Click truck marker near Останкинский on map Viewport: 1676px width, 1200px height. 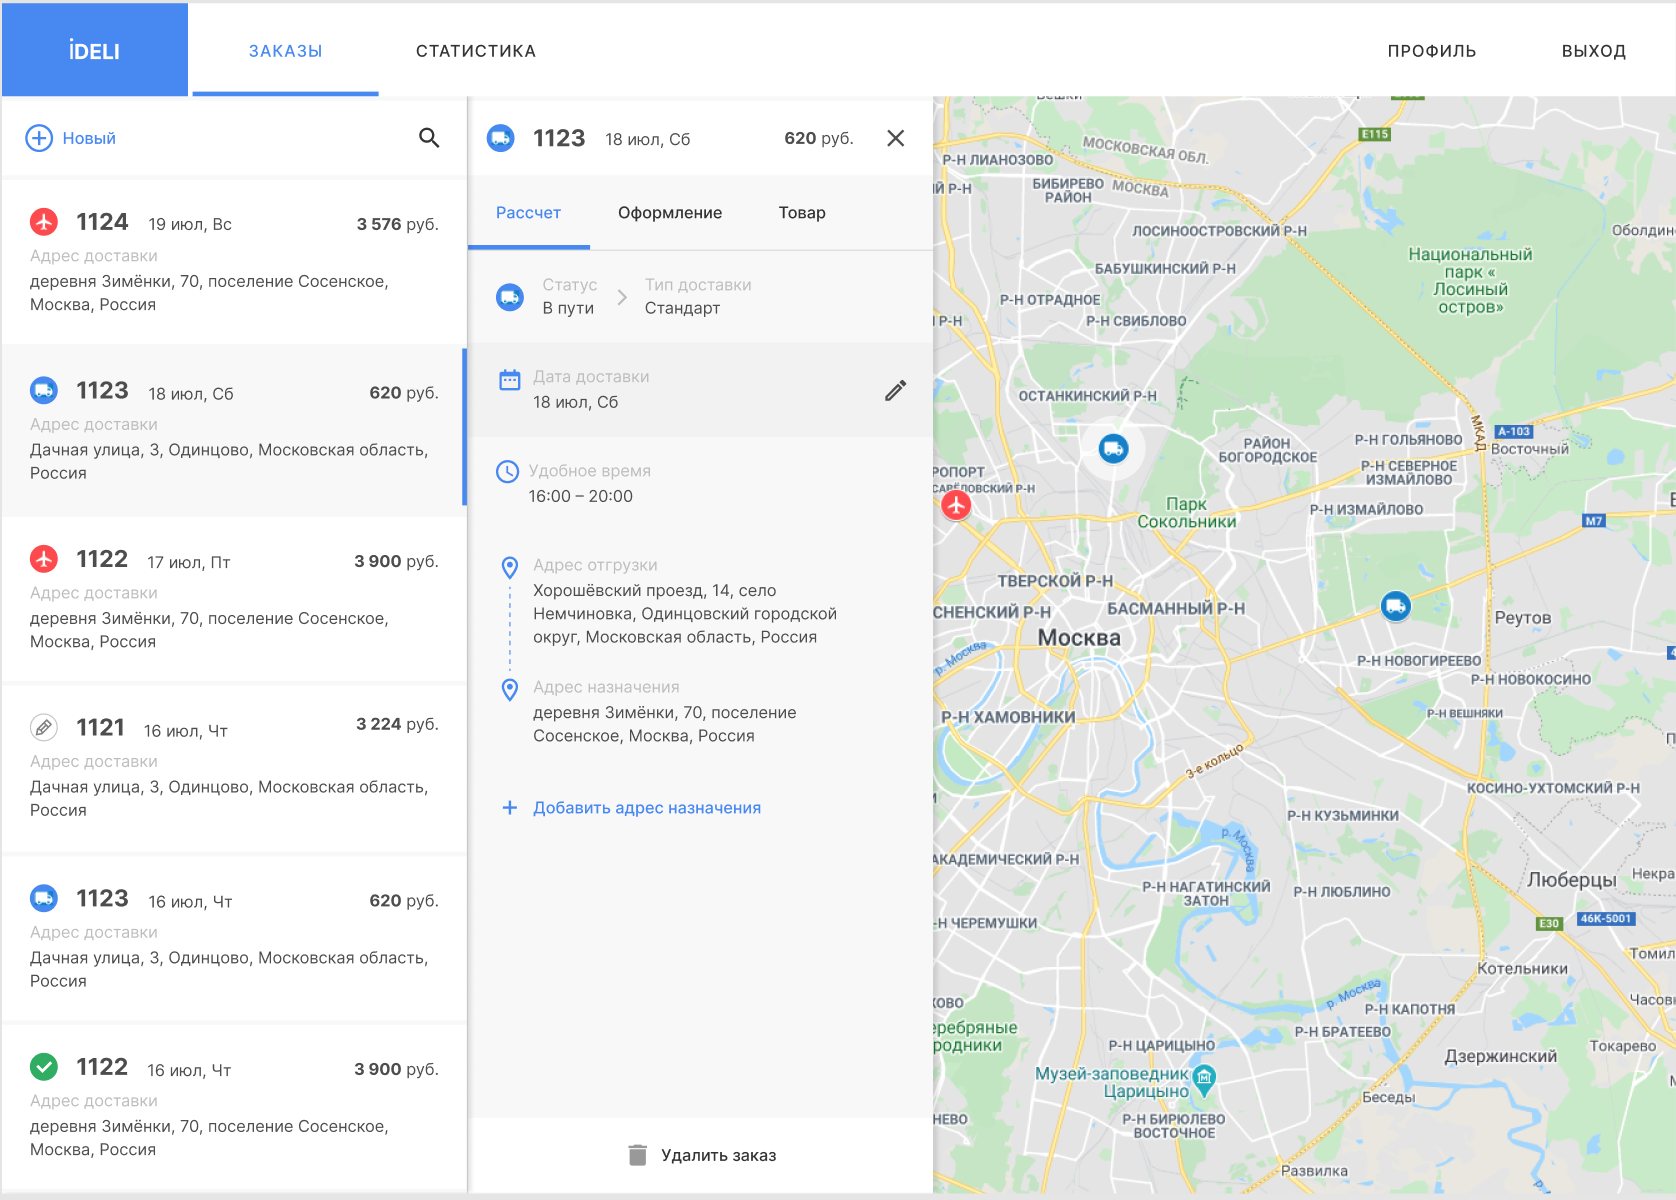point(1113,448)
